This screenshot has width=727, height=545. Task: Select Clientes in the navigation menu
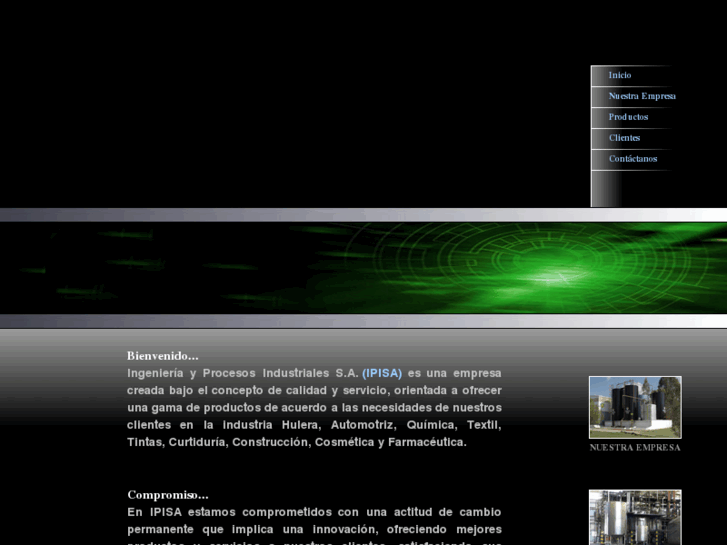(624, 138)
